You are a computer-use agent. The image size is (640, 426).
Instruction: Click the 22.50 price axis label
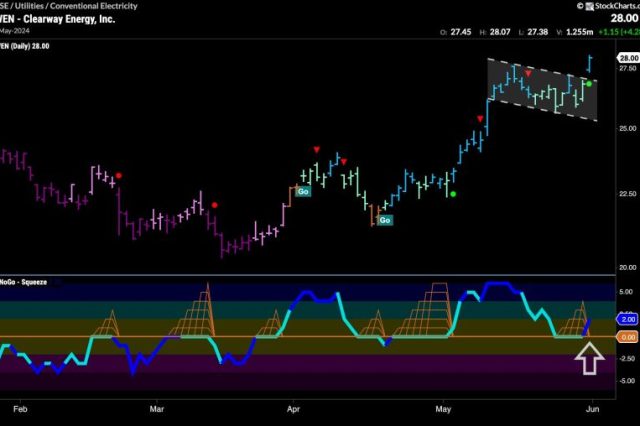628,193
